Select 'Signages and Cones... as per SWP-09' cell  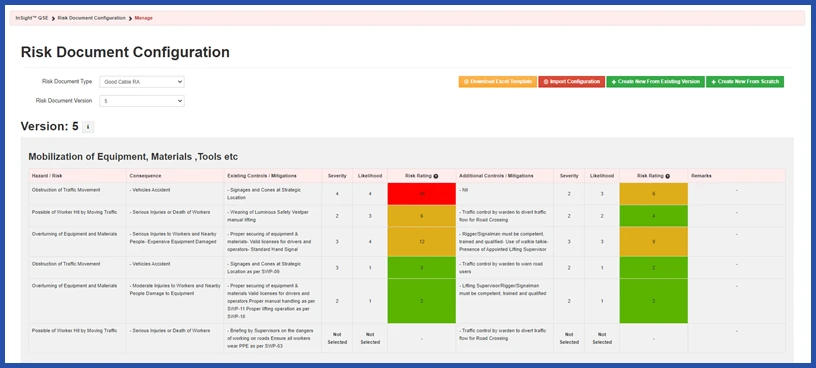pos(273,268)
